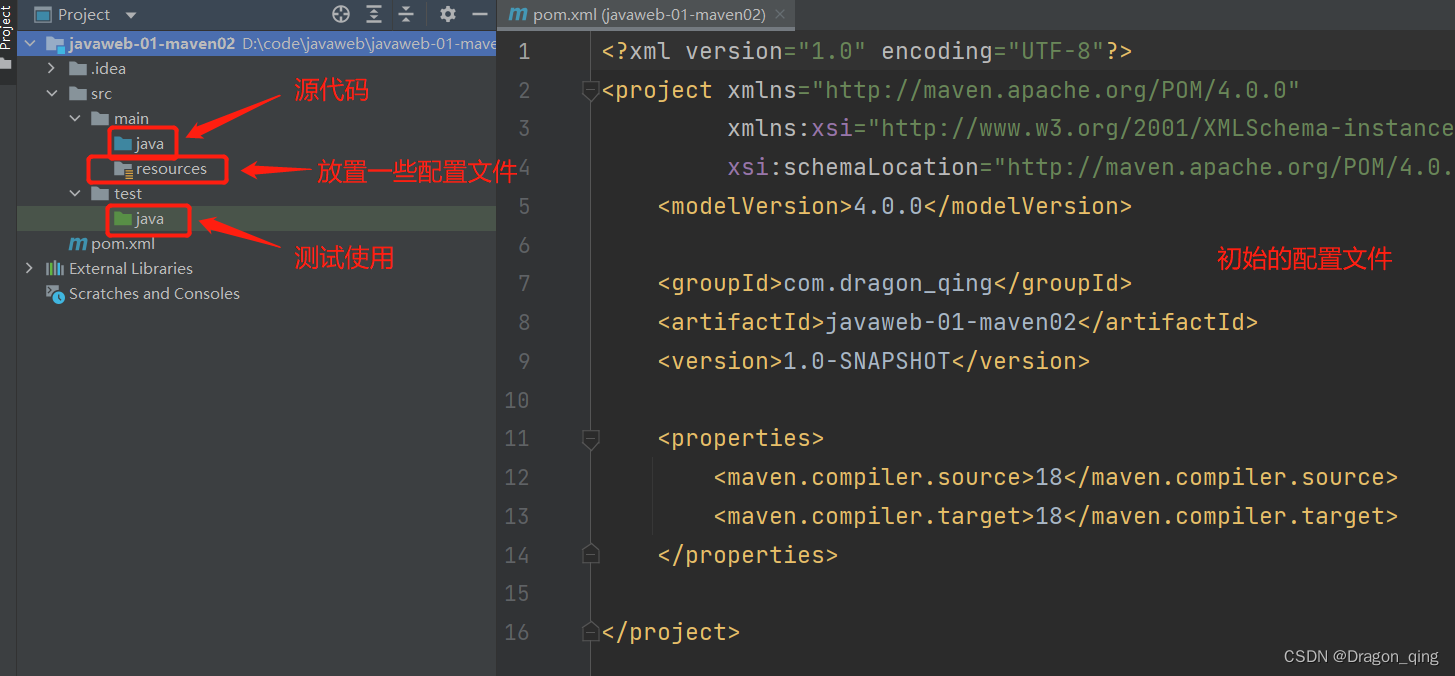Open pom.xml in the project tree
This screenshot has height=676, width=1455.
coord(123,243)
